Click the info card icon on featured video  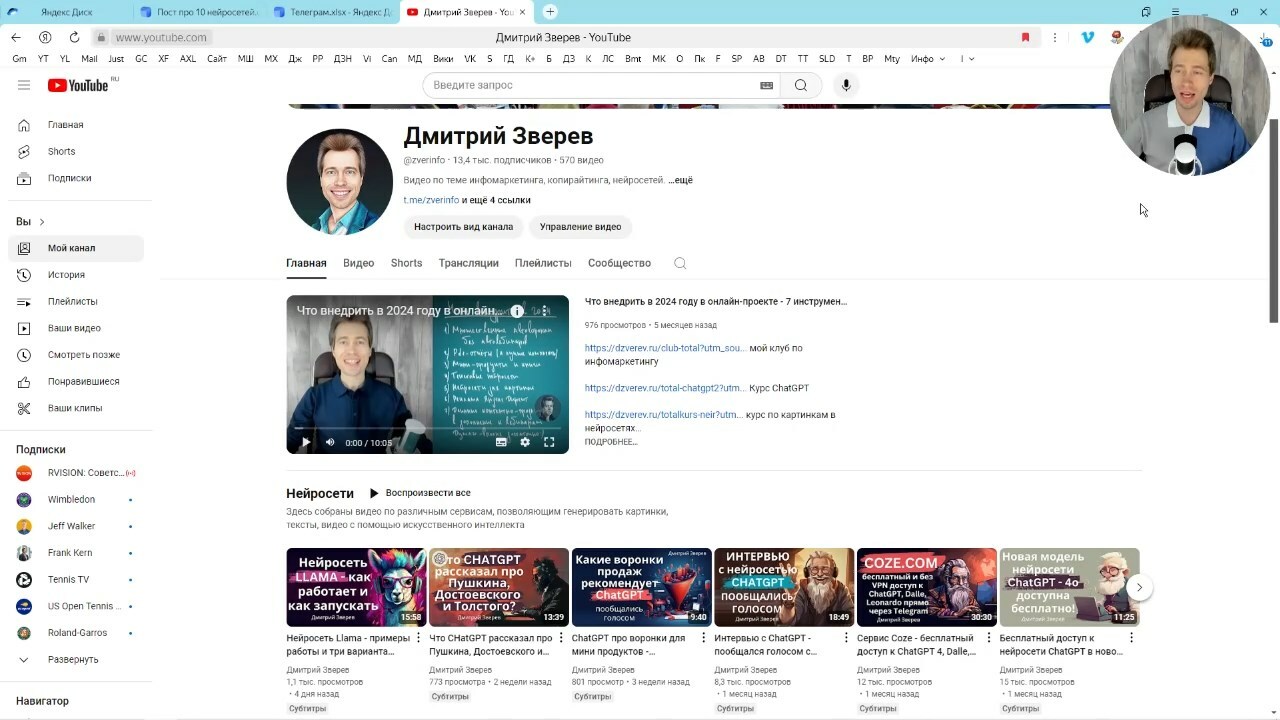(517, 311)
